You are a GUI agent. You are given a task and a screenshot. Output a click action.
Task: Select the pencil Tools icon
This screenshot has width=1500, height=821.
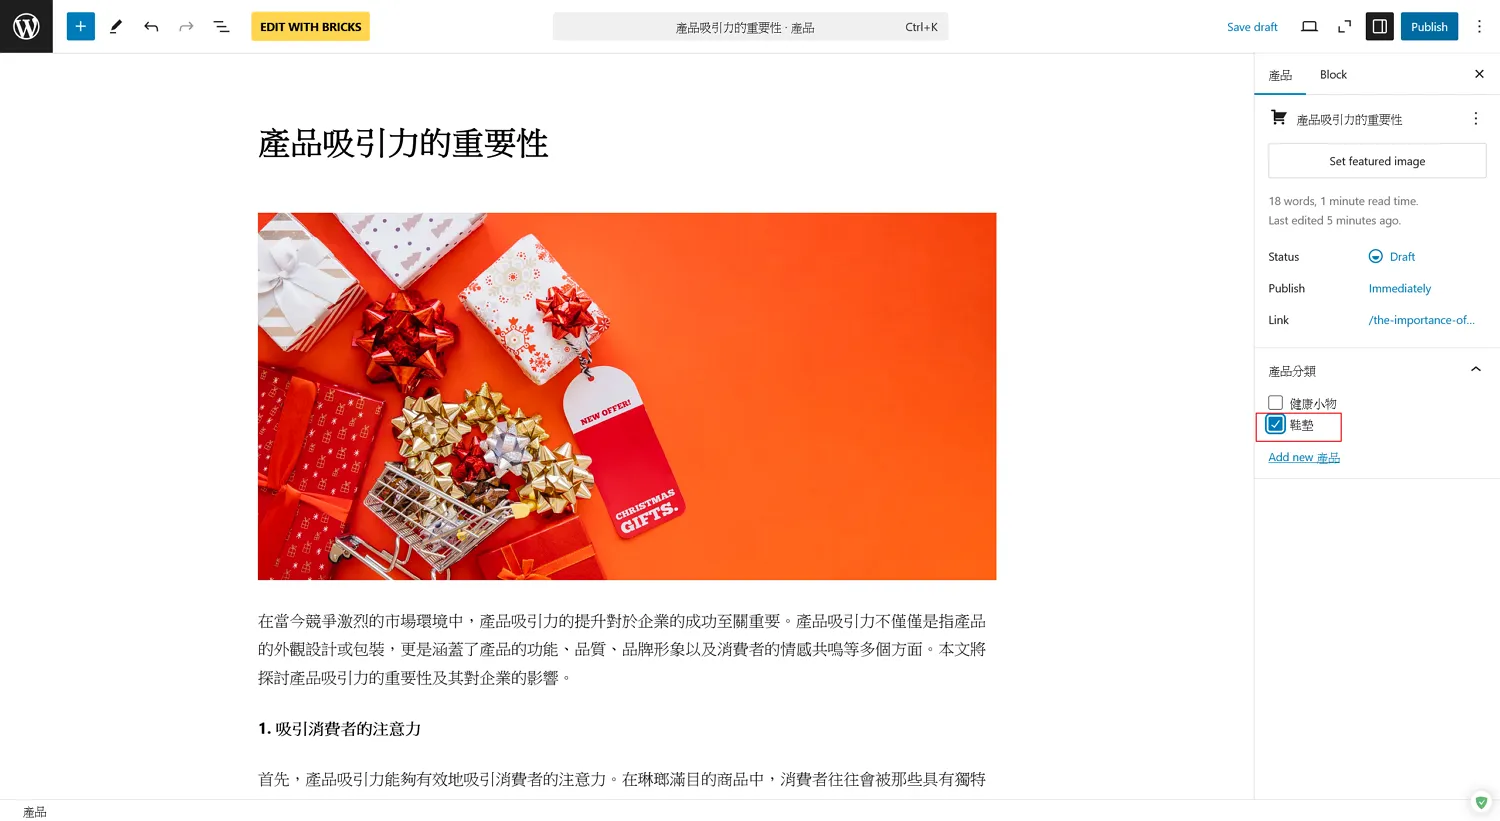click(x=116, y=27)
